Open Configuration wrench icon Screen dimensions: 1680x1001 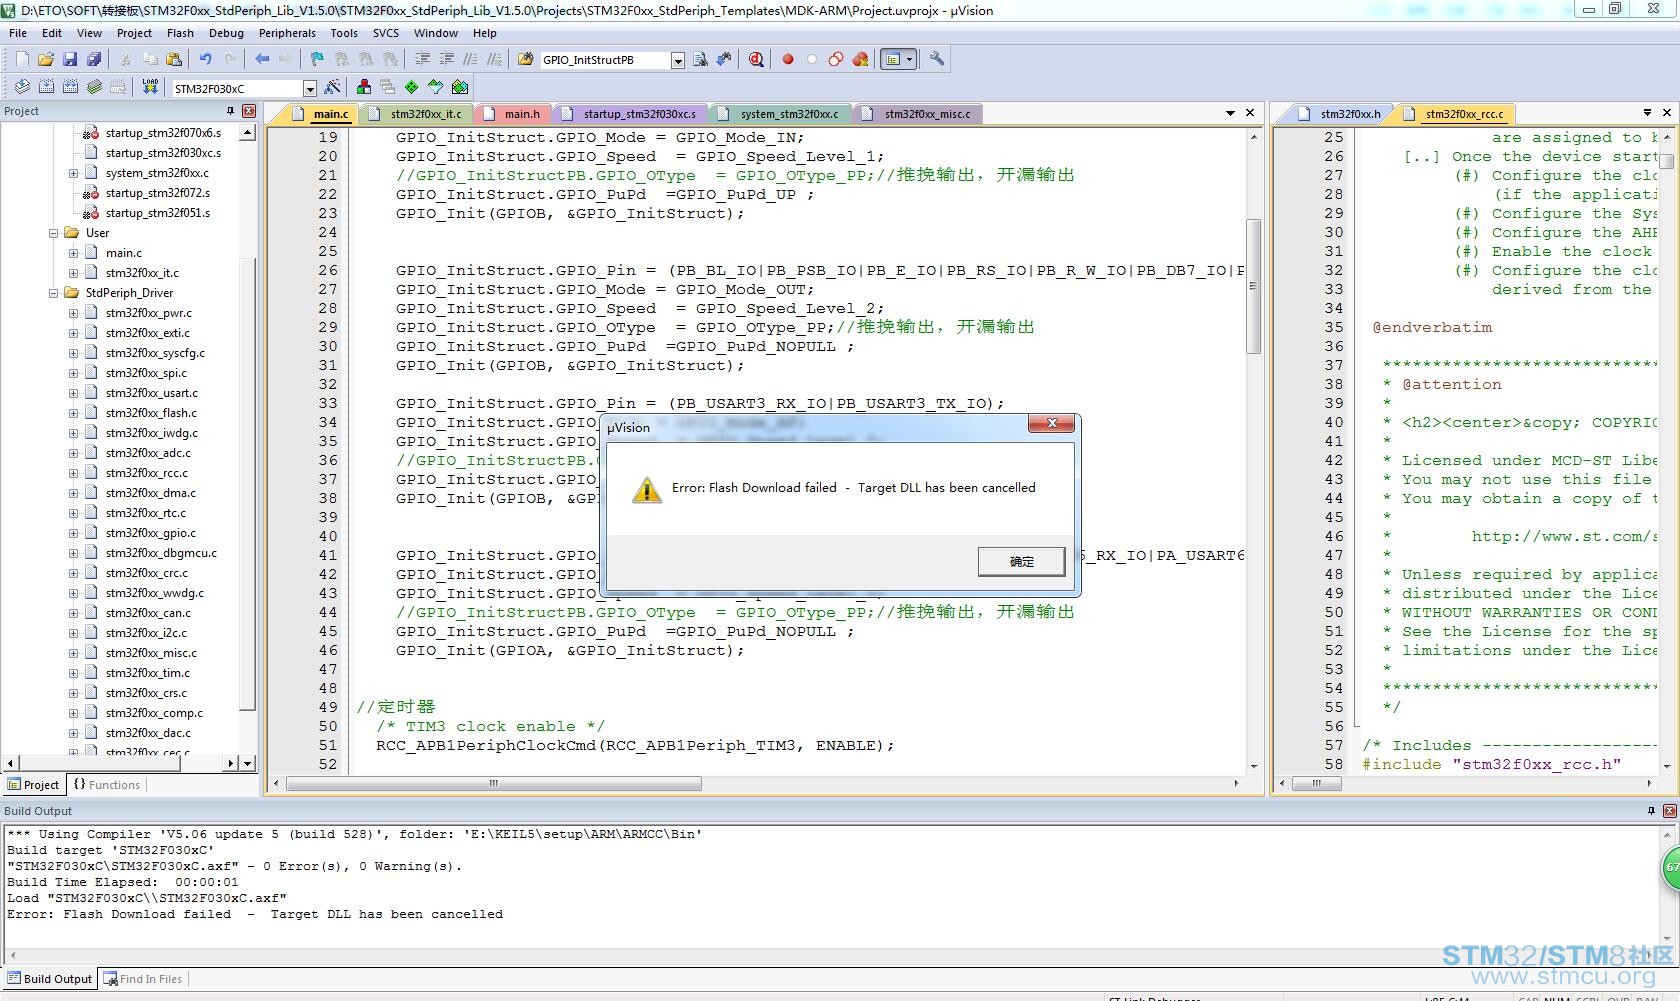point(937,60)
